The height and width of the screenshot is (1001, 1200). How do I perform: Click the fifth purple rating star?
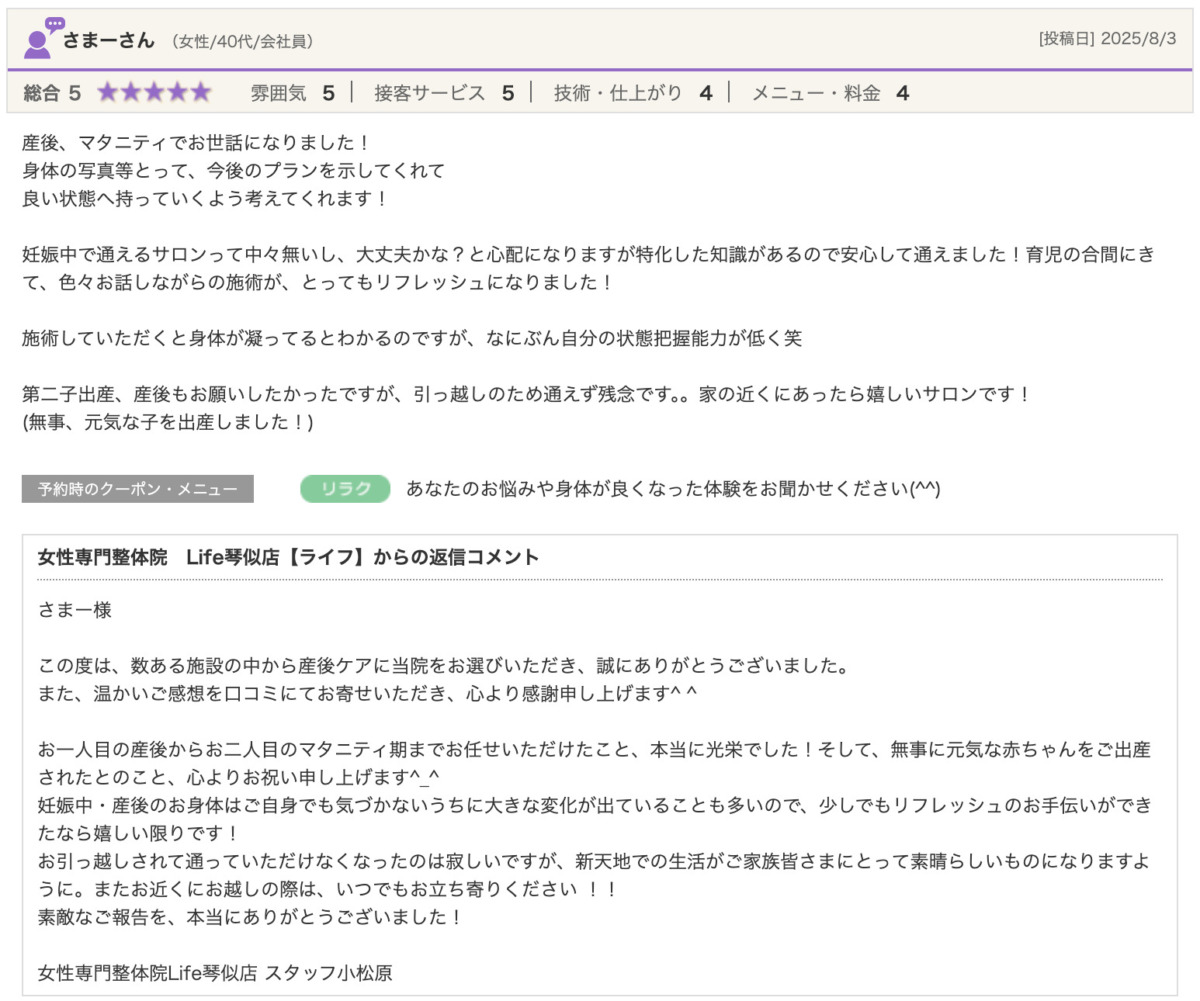click(x=201, y=93)
